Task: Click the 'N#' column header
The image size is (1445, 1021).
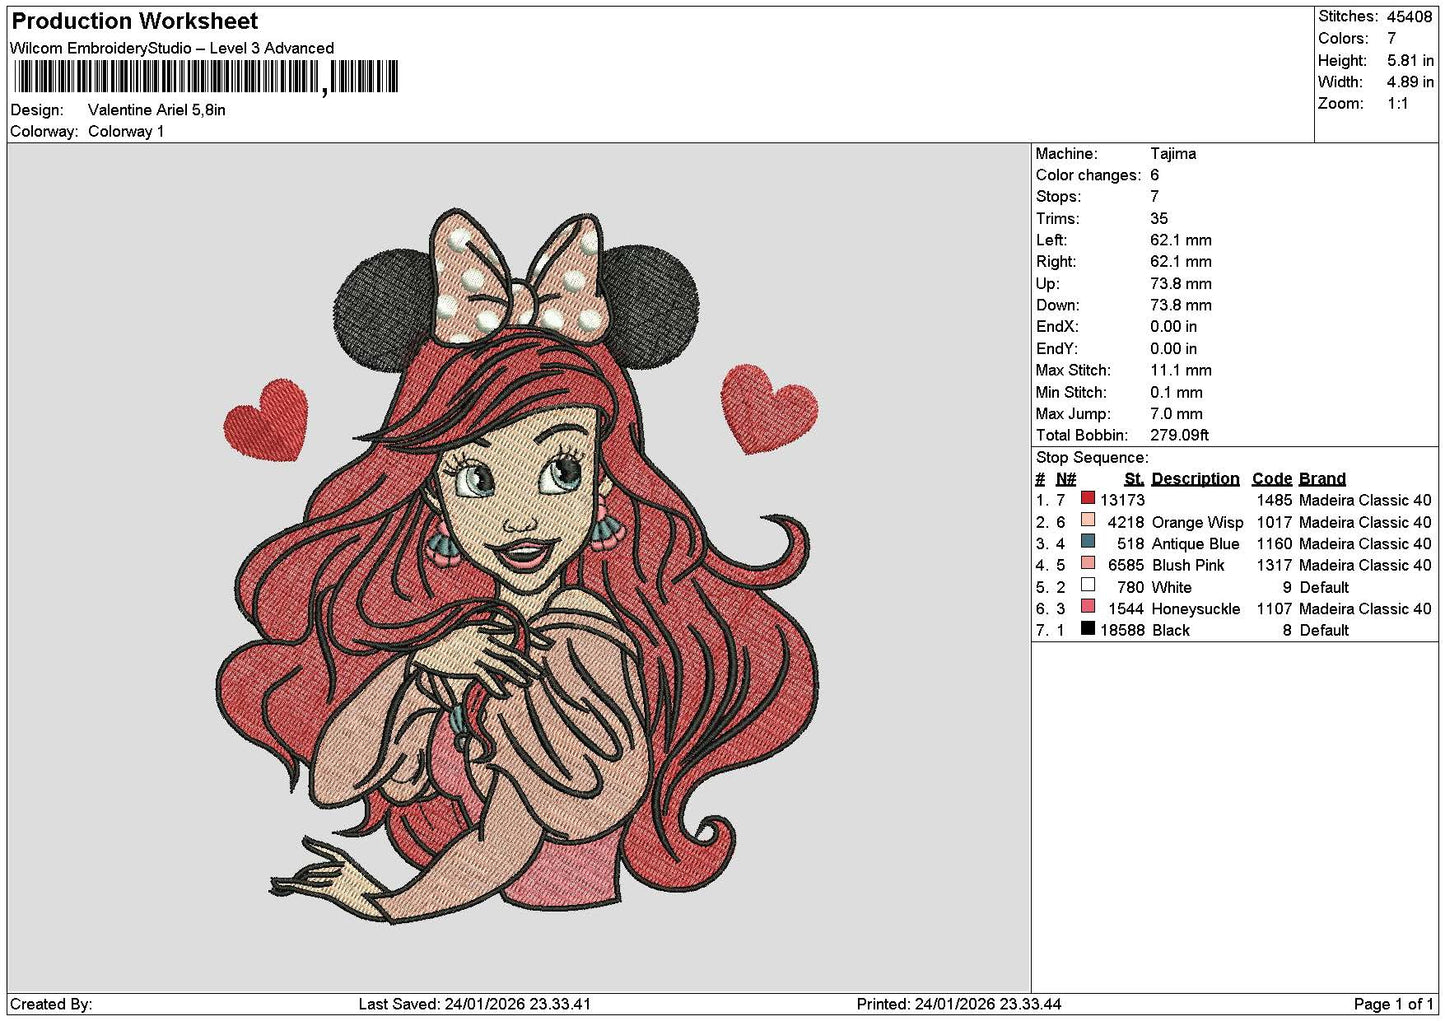Action: click(x=1066, y=479)
